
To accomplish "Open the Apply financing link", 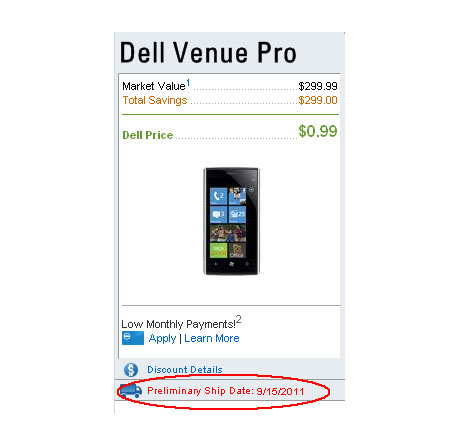I will [x=162, y=338].
